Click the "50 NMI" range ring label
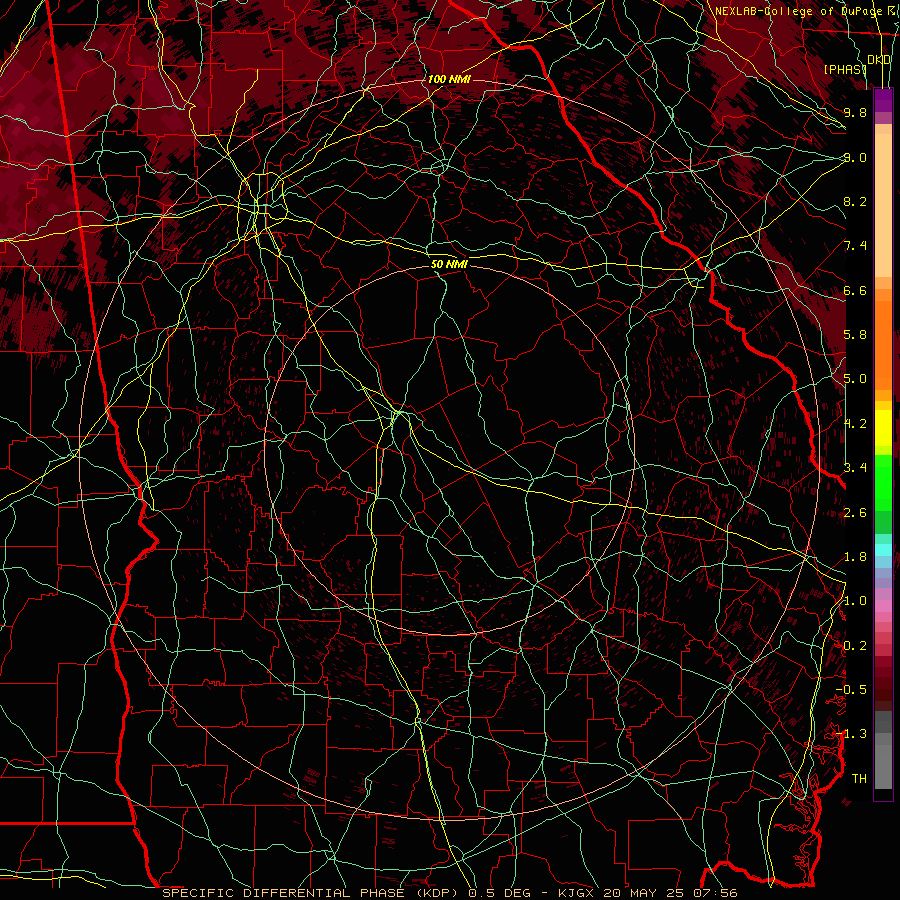900x900 pixels. (x=449, y=264)
